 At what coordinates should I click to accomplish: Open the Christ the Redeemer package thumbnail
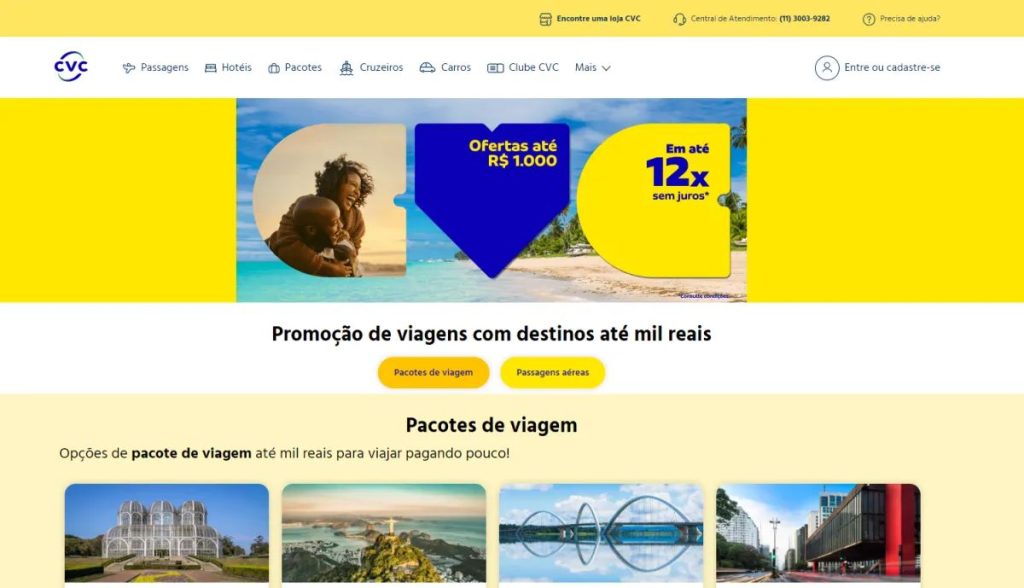click(x=384, y=533)
